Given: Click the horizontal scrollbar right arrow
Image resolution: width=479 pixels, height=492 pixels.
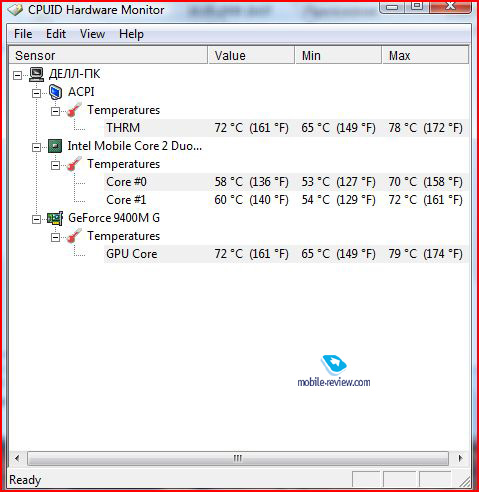Looking at the screenshot, I should tap(460, 458).
